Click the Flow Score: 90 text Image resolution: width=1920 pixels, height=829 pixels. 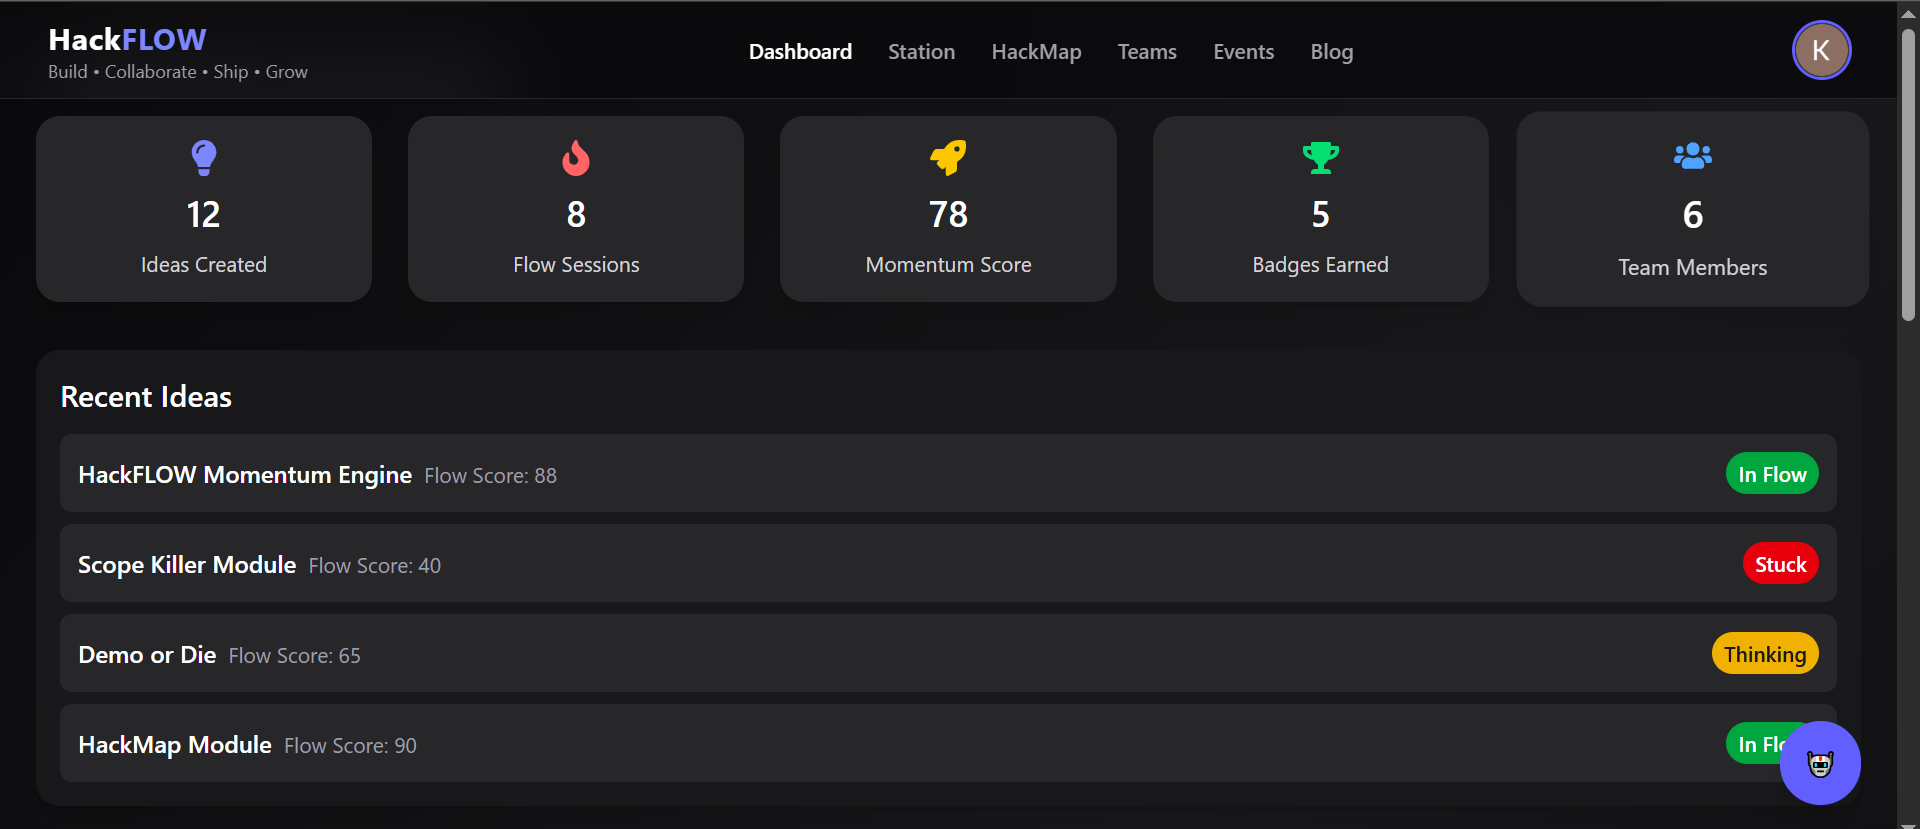click(x=350, y=746)
